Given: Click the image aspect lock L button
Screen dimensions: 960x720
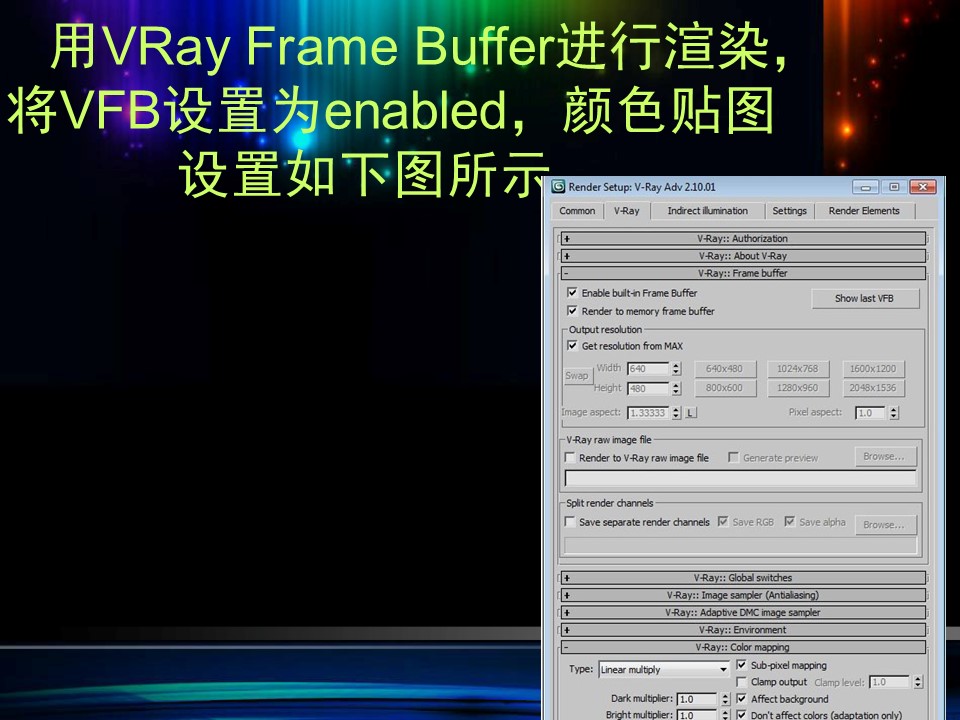Looking at the screenshot, I should pyautogui.click(x=691, y=413).
